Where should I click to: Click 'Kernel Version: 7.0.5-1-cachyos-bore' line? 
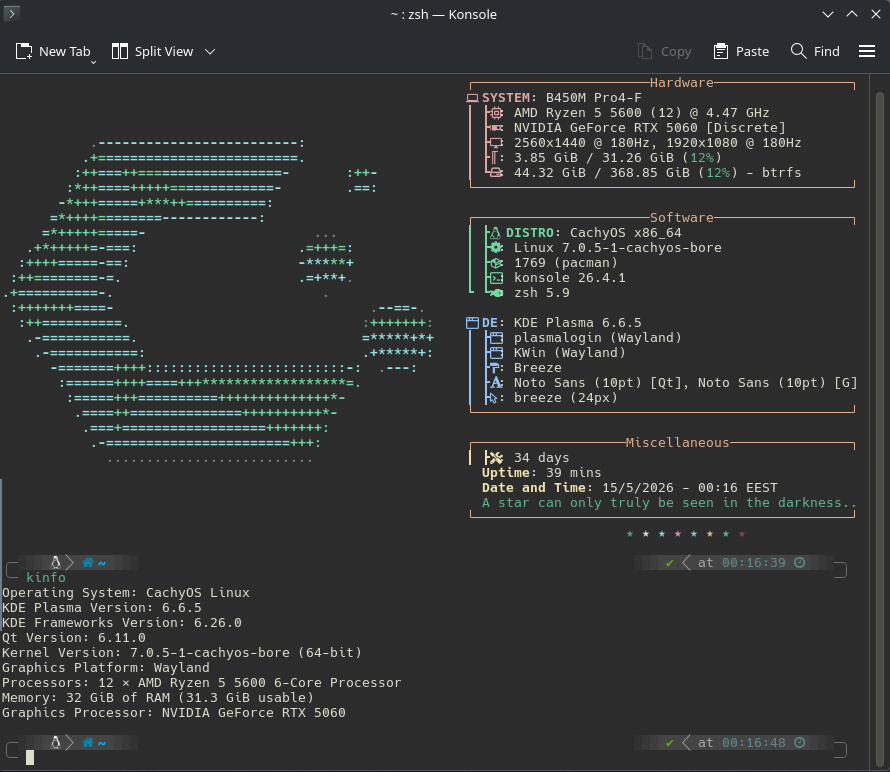182,653
